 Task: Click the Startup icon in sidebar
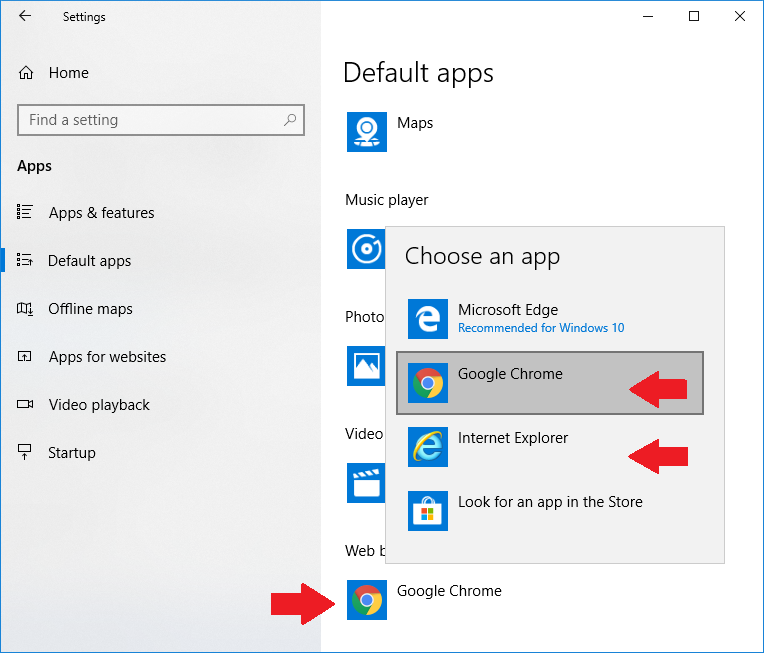24,452
